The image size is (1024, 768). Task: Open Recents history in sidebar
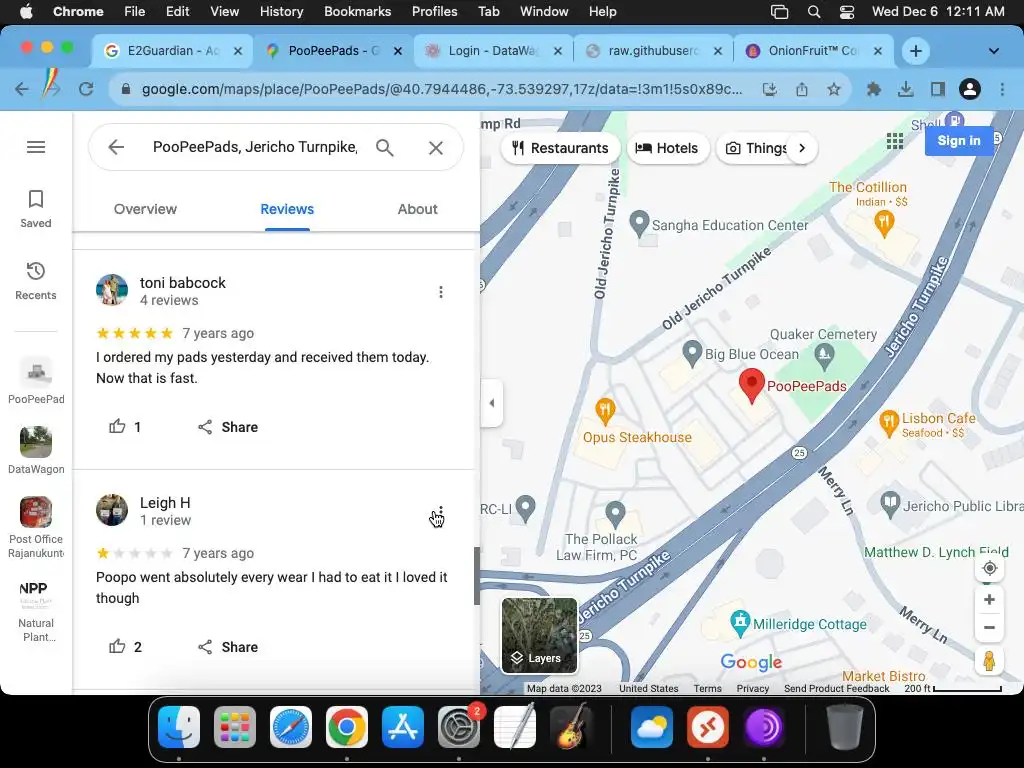pos(36,281)
